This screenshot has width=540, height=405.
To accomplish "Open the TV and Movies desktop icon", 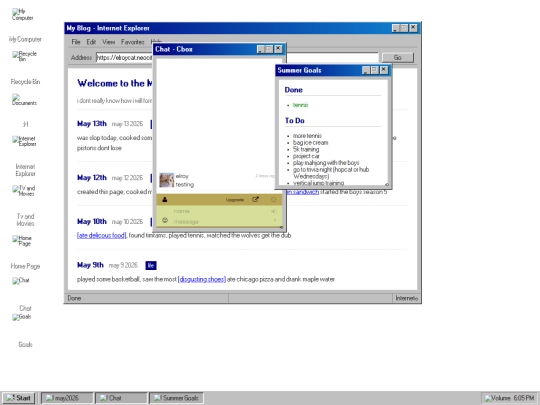I will 24,190.
